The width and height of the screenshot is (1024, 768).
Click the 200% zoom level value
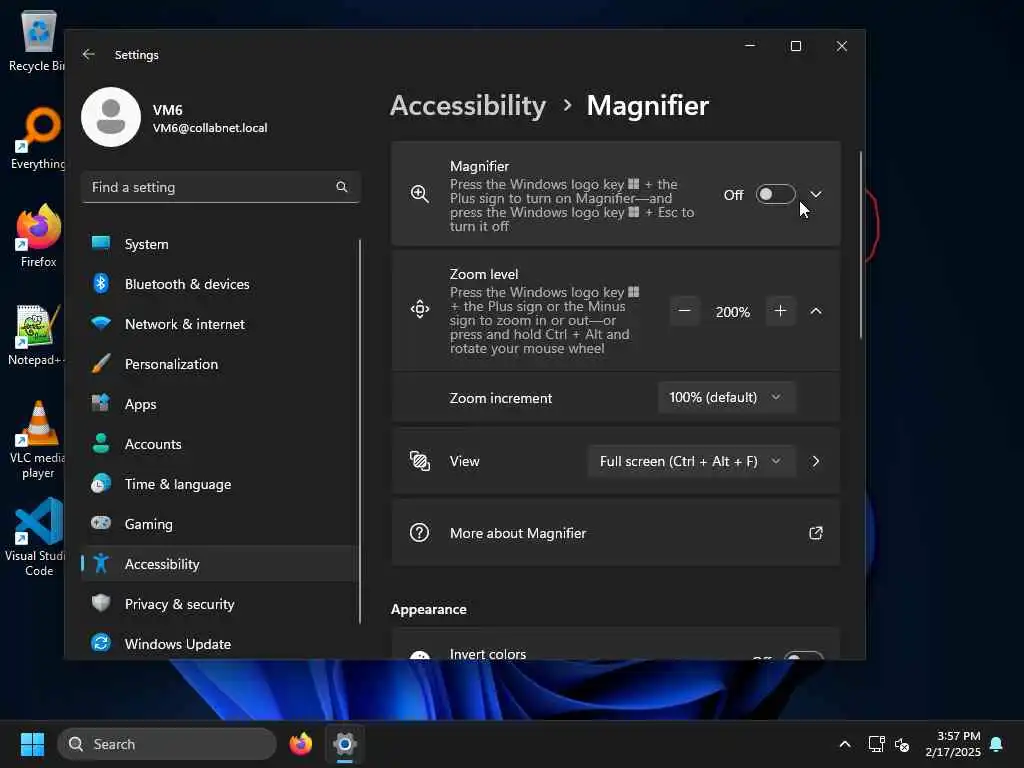732,312
